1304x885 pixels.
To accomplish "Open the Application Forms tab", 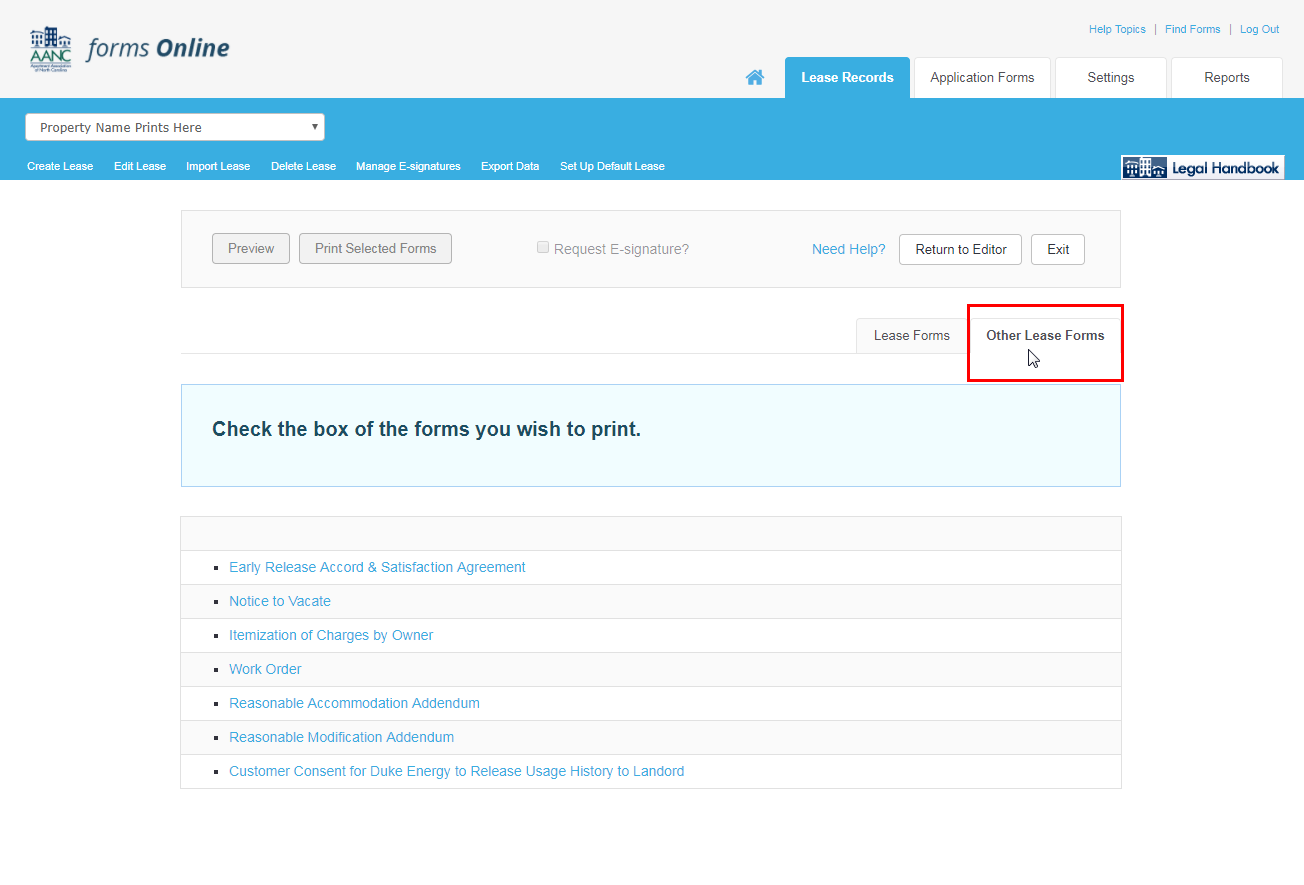I will (x=982, y=78).
